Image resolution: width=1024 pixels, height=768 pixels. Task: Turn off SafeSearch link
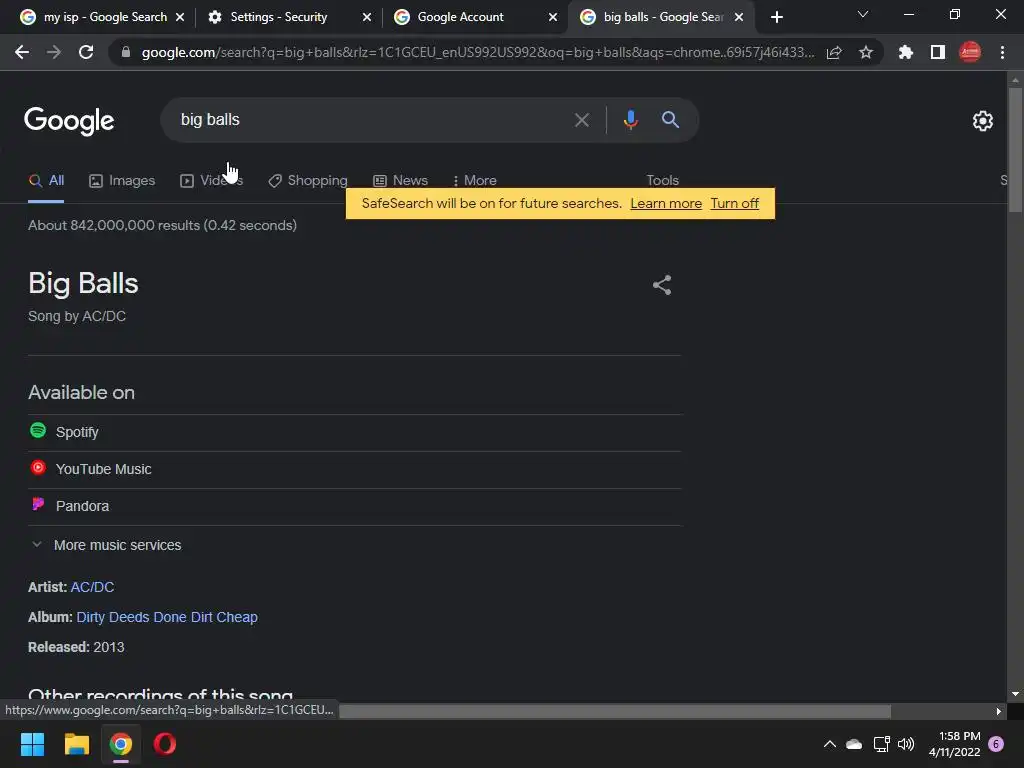(735, 203)
